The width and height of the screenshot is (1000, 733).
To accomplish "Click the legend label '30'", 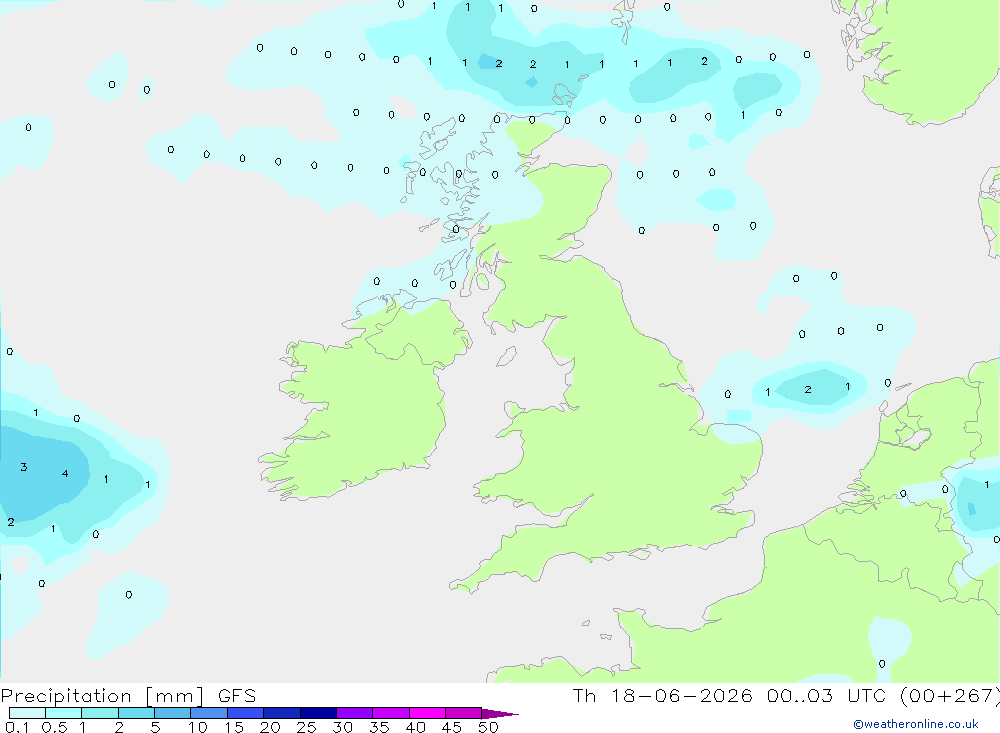I will tap(342, 727).
